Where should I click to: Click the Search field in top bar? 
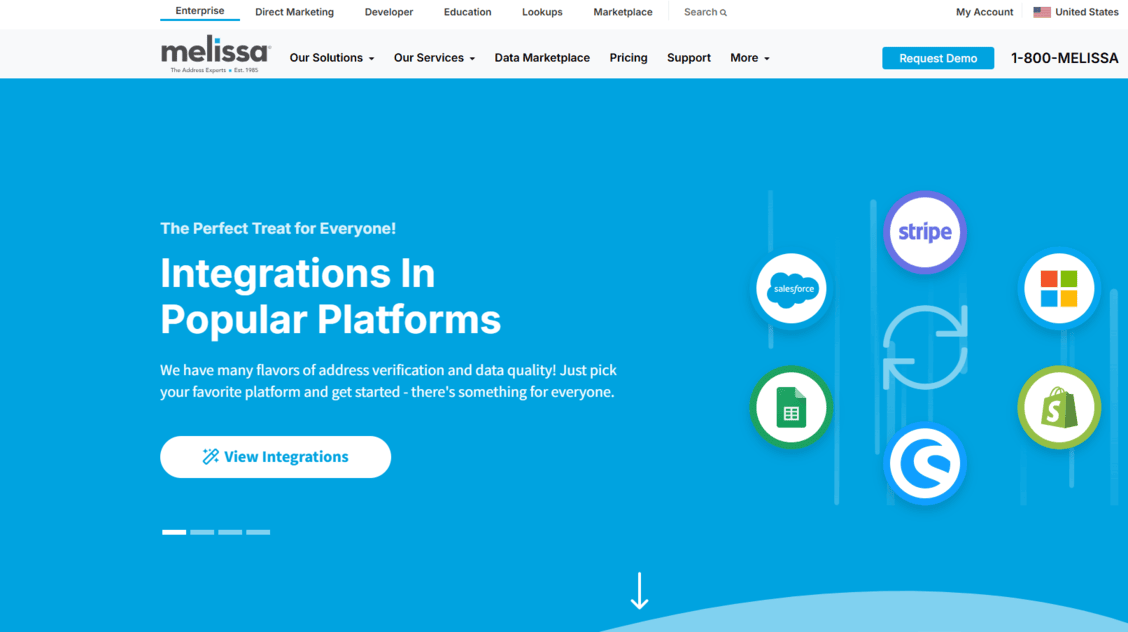click(x=705, y=12)
